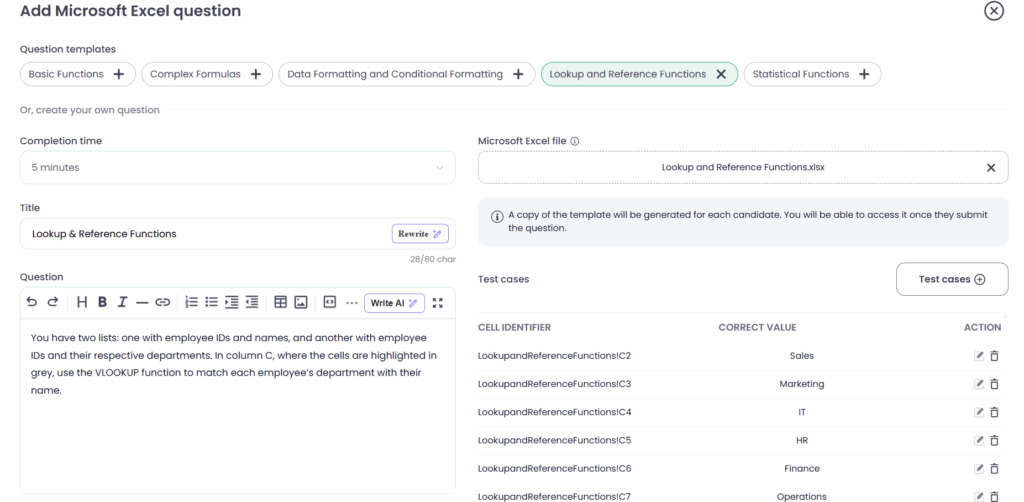Image resolution: width=1024 pixels, height=502 pixels.
Task: Click the Lookup and Reference Functions.xlsx filename
Action: [743, 167]
